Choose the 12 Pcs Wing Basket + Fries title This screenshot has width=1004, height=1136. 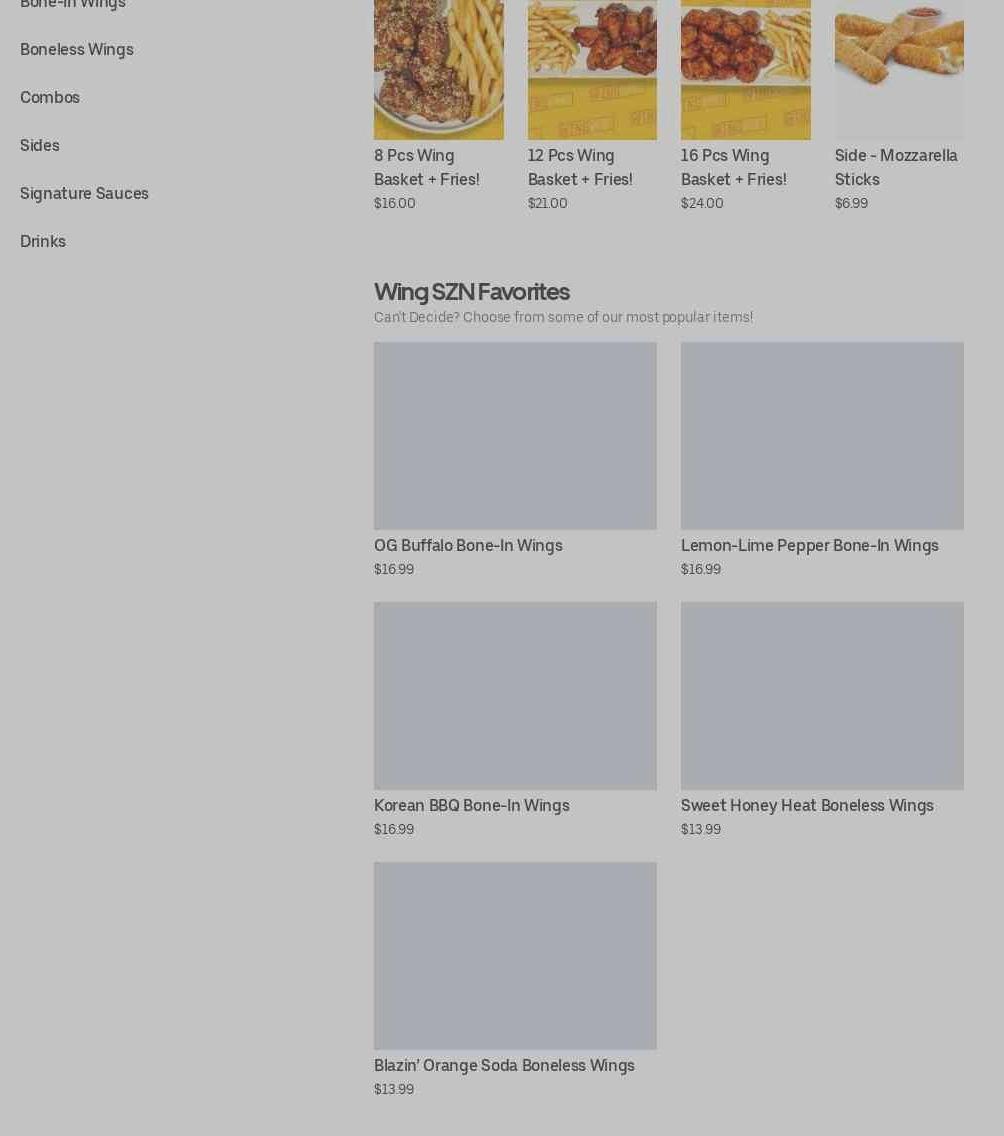580,167
